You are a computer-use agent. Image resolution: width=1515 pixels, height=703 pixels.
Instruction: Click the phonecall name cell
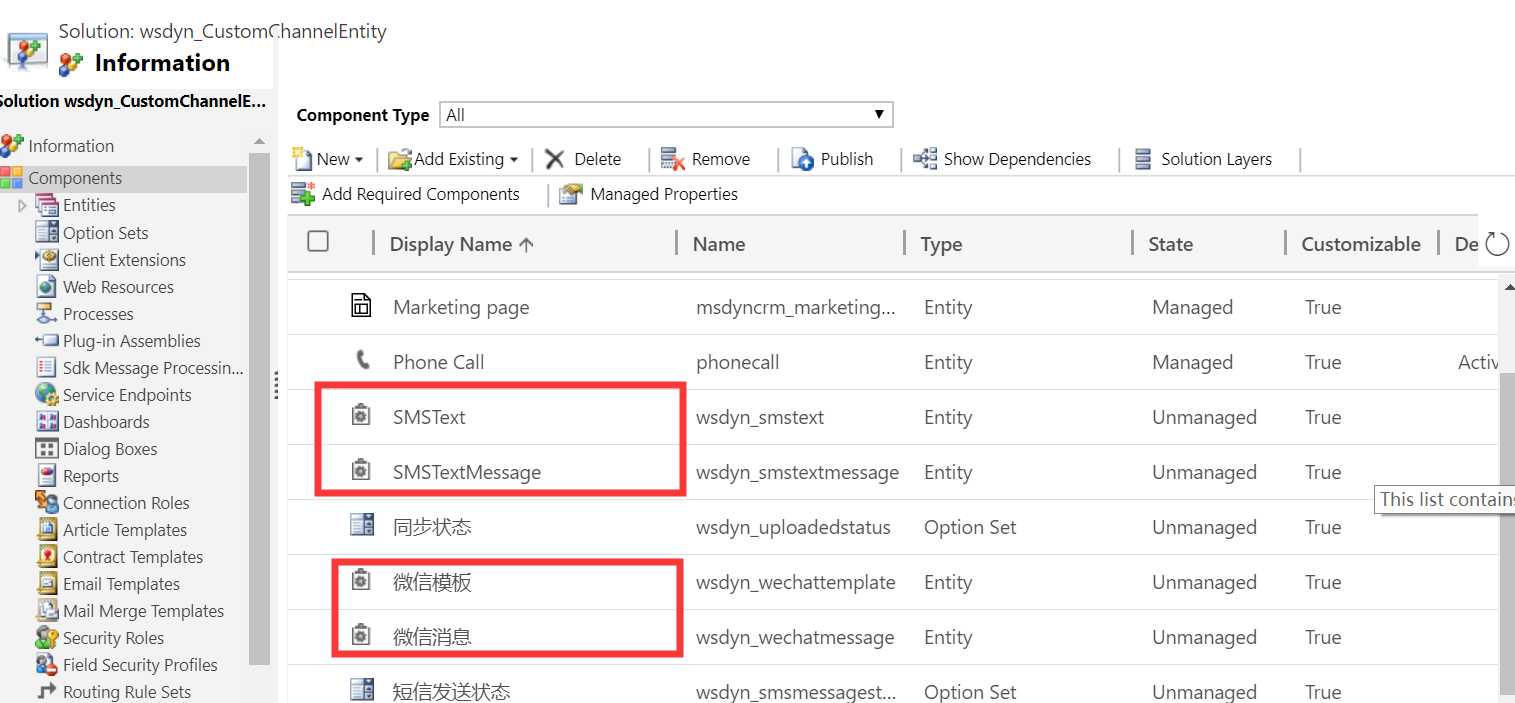tap(738, 362)
